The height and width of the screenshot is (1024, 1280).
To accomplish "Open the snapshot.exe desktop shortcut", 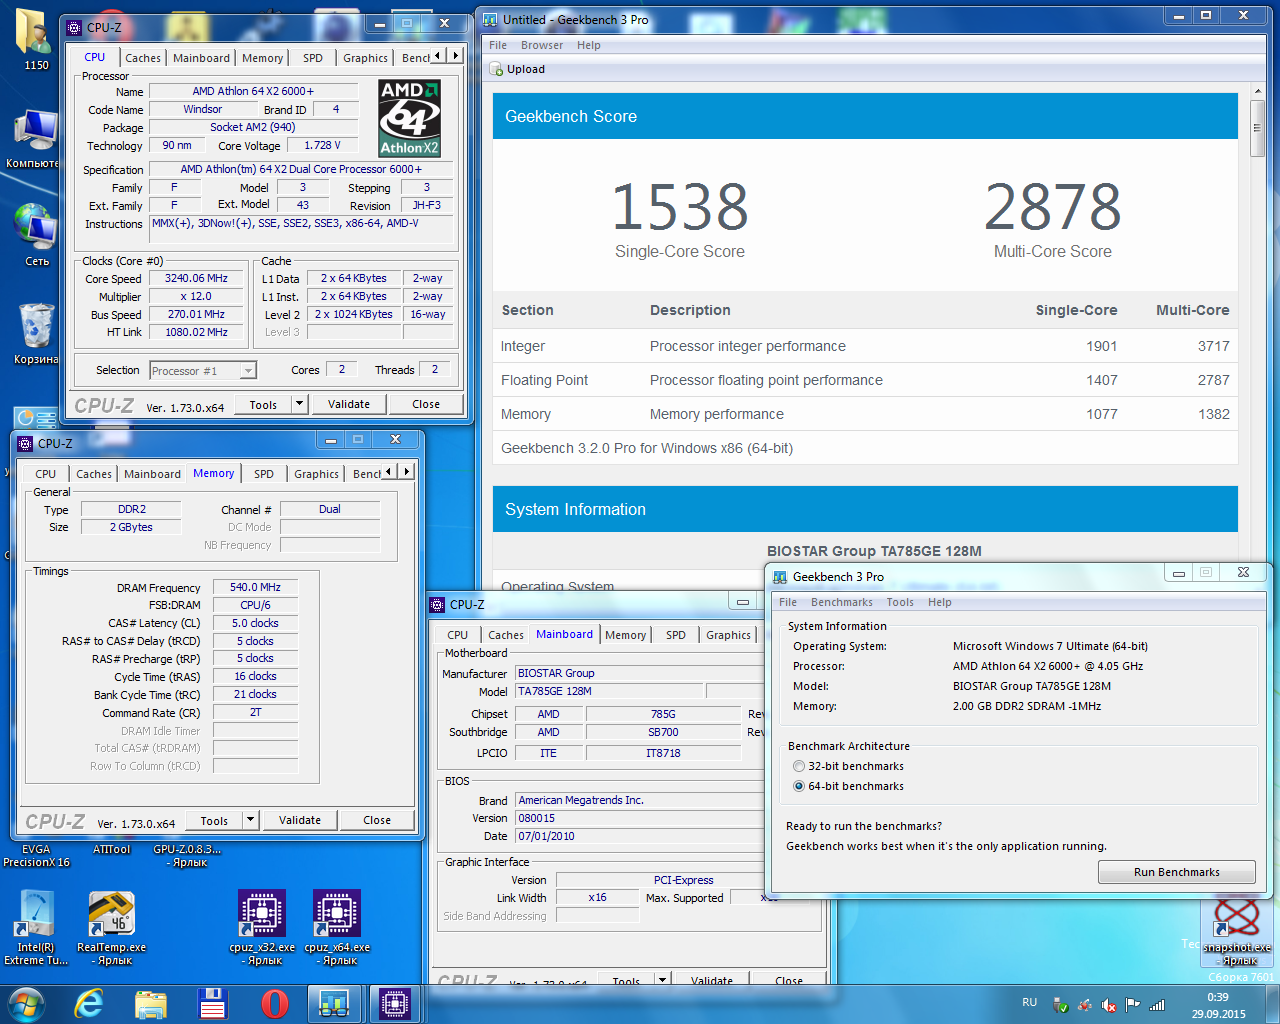I will [x=1237, y=933].
